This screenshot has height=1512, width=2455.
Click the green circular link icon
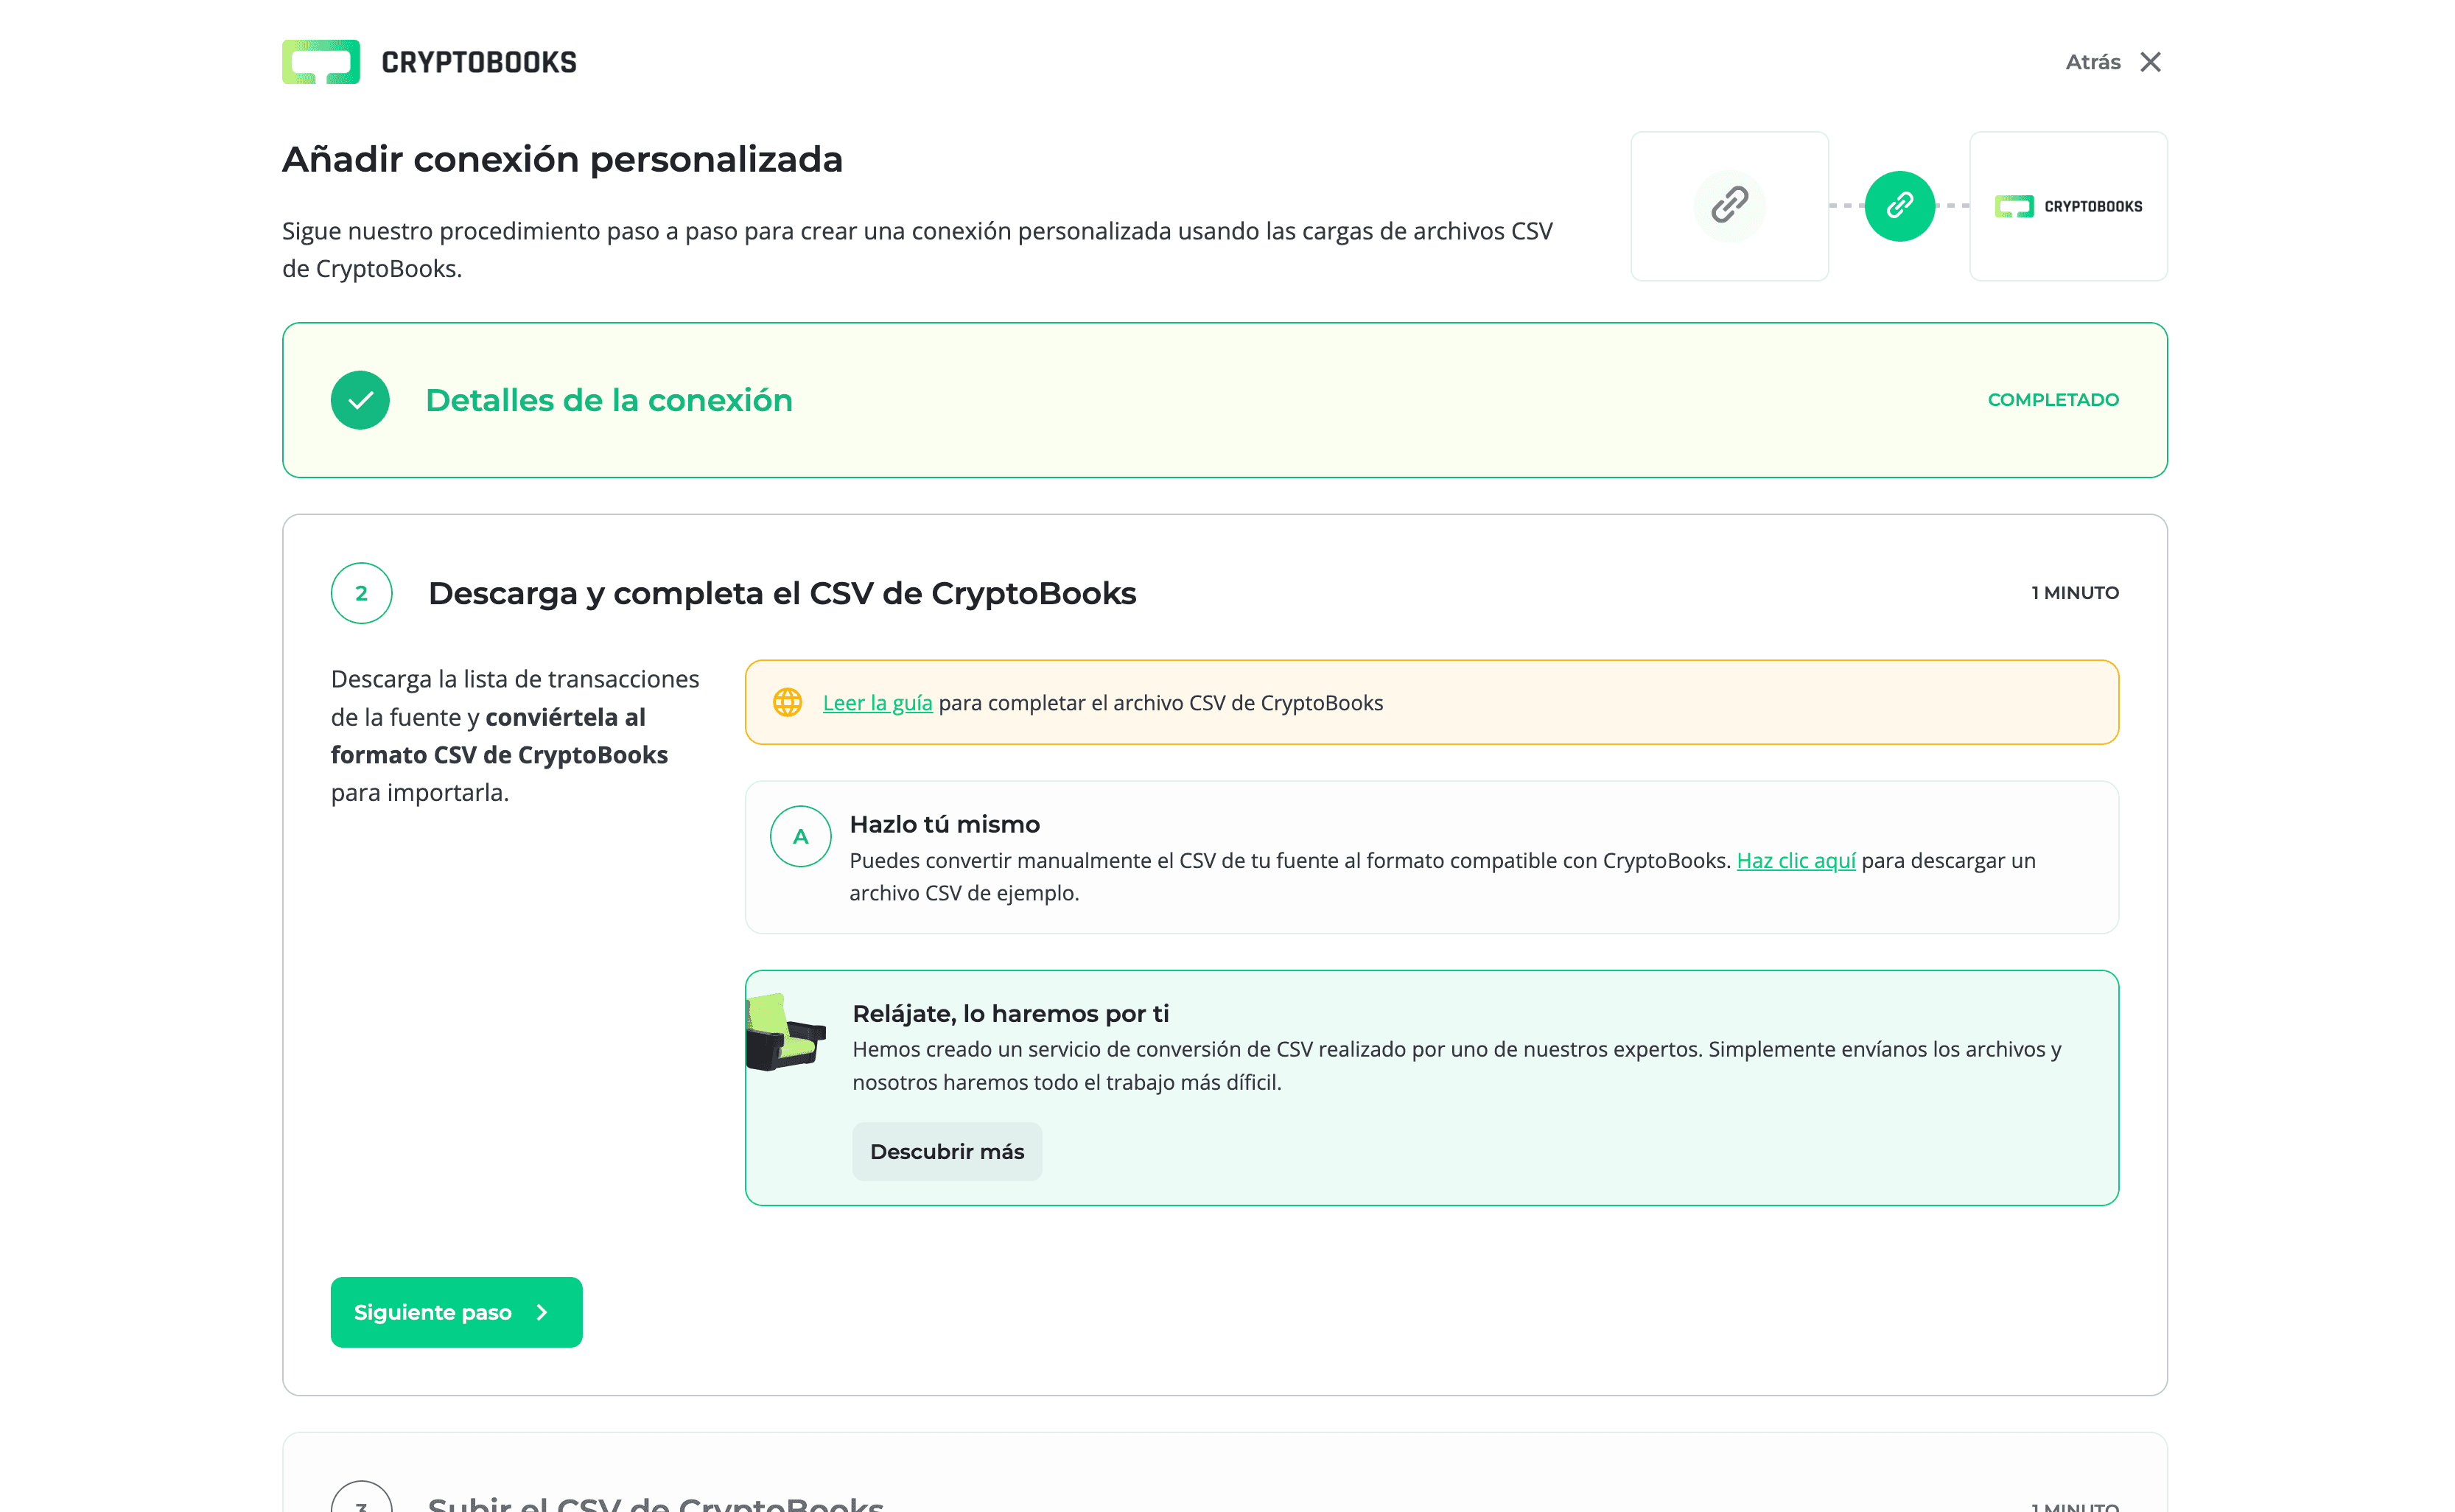[x=1899, y=206]
